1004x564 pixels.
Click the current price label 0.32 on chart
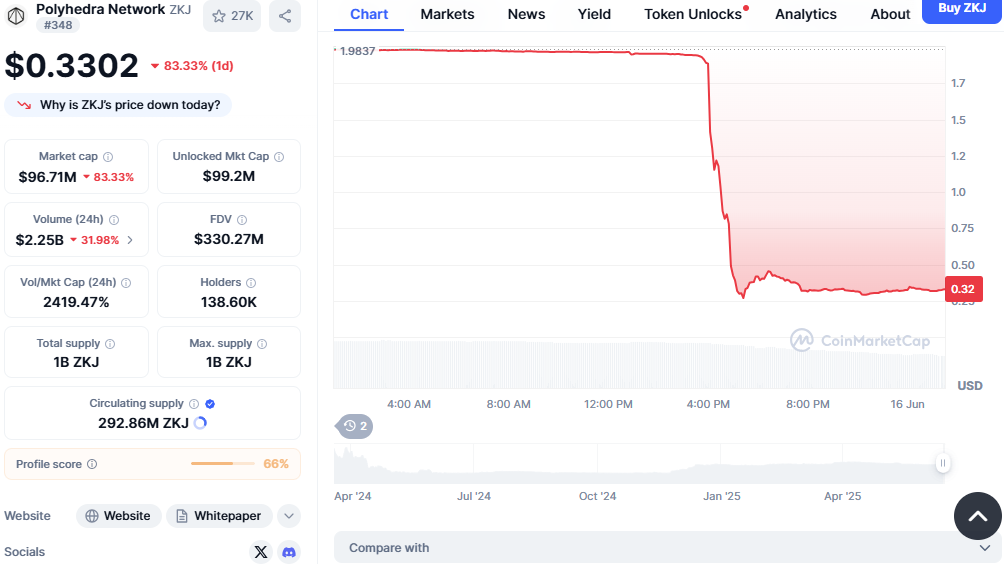click(x=963, y=289)
